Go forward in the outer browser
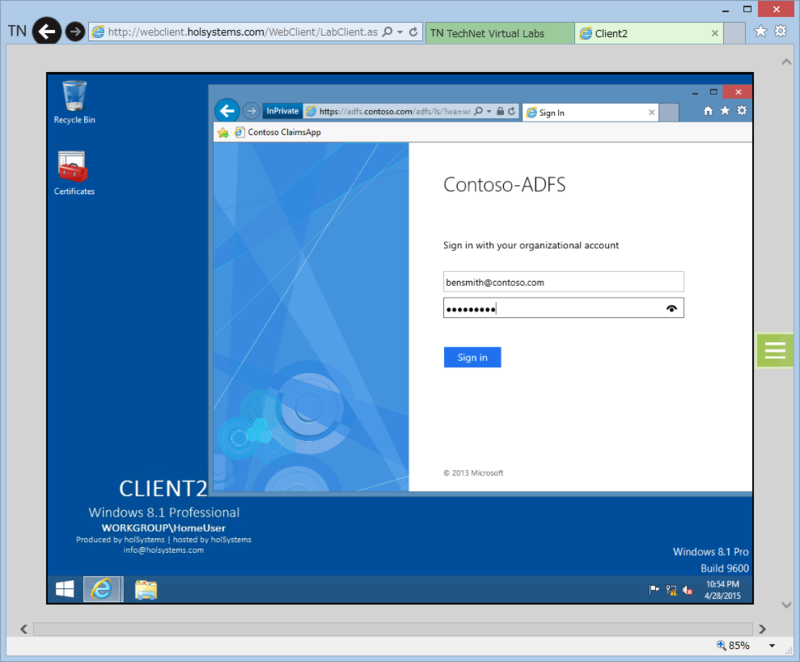This screenshot has width=800, height=662. pyautogui.click(x=75, y=32)
